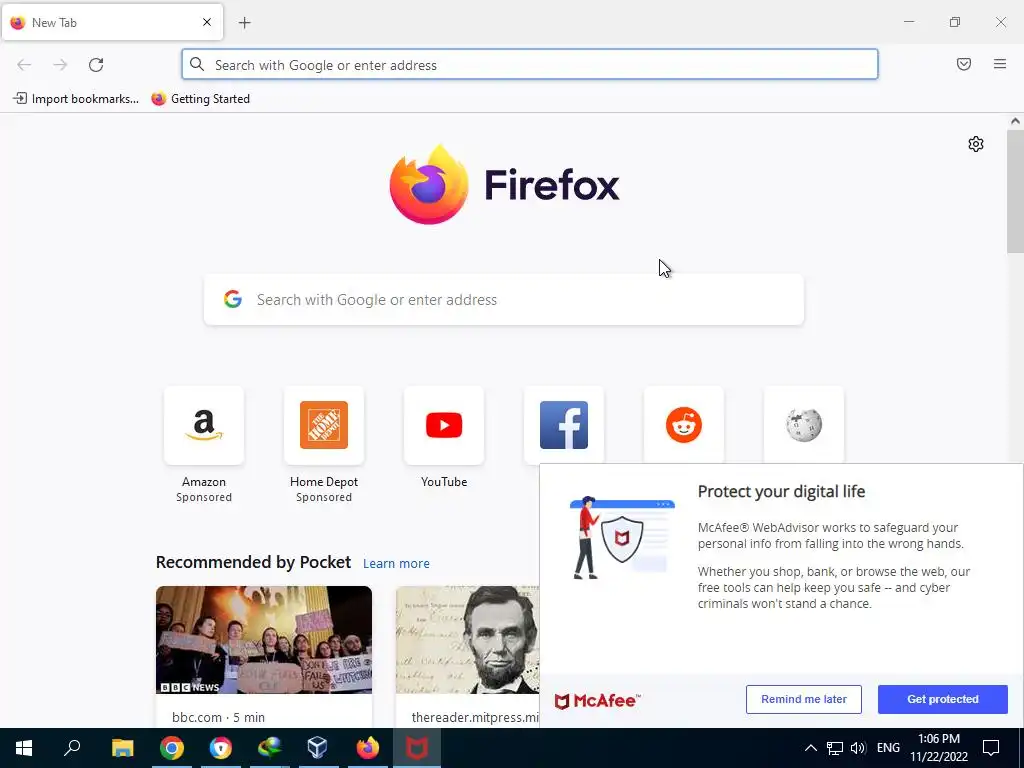Open new tab personalize gear icon
The image size is (1024, 768).
click(976, 144)
